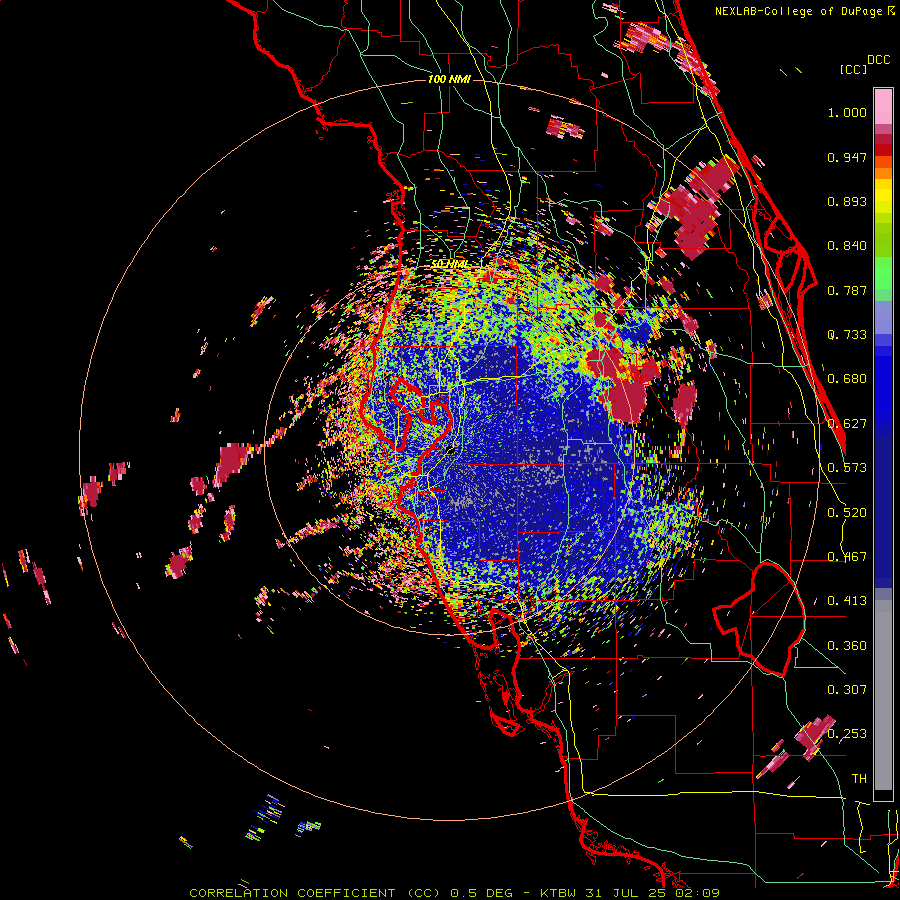Click the CORRELATION COEFFICIENT caption text
Image resolution: width=900 pixels, height=900 pixels.
click(x=292, y=893)
